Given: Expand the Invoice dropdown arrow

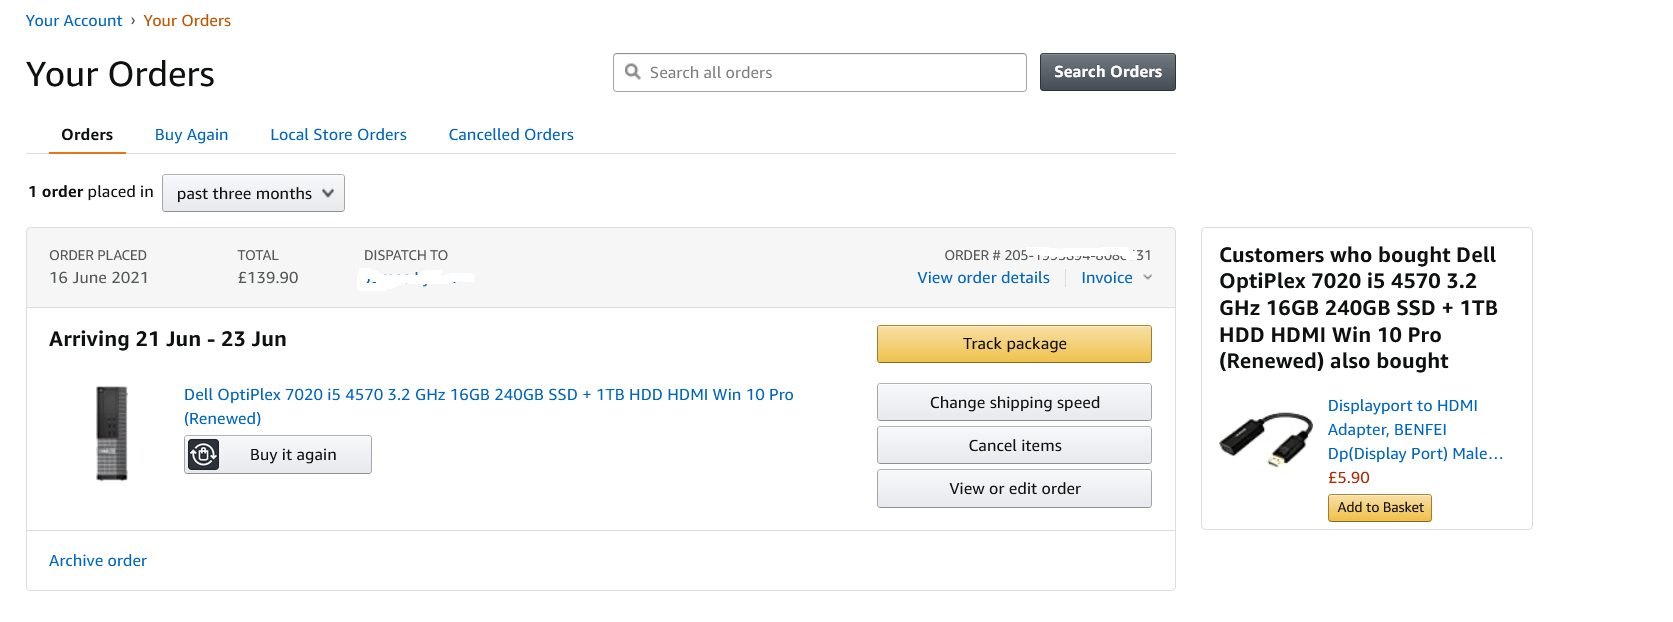Looking at the screenshot, I should point(1148,278).
